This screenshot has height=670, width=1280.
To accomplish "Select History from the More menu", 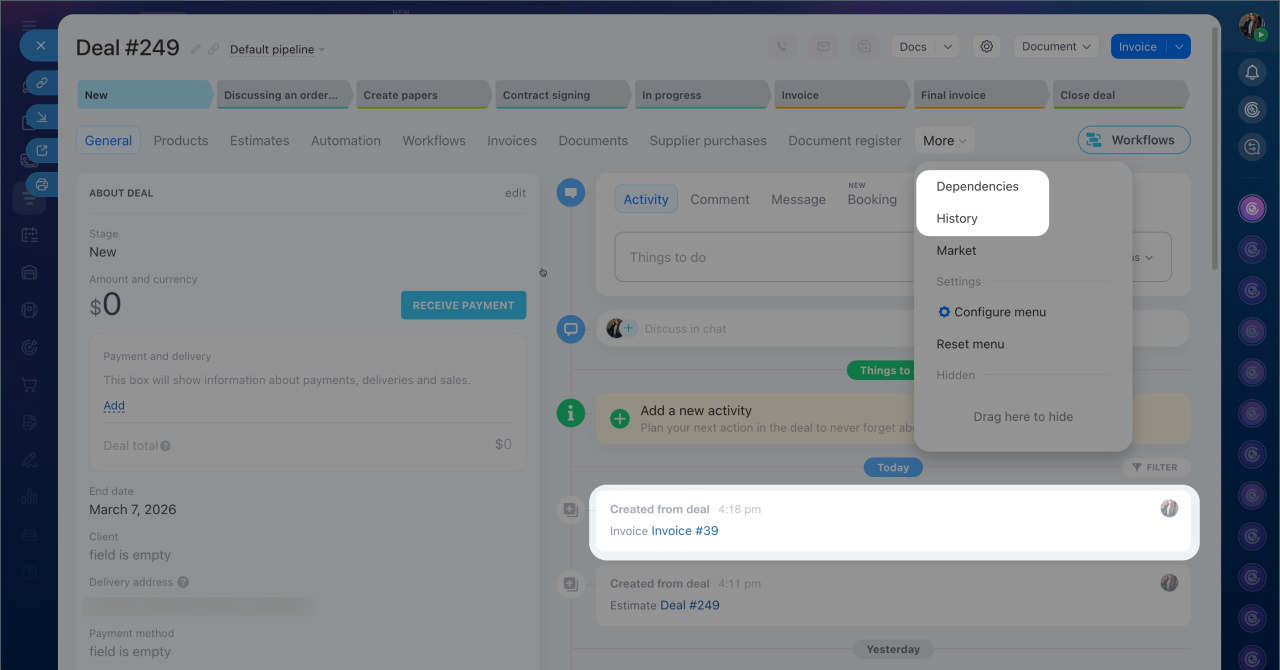I will pos(957,218).
